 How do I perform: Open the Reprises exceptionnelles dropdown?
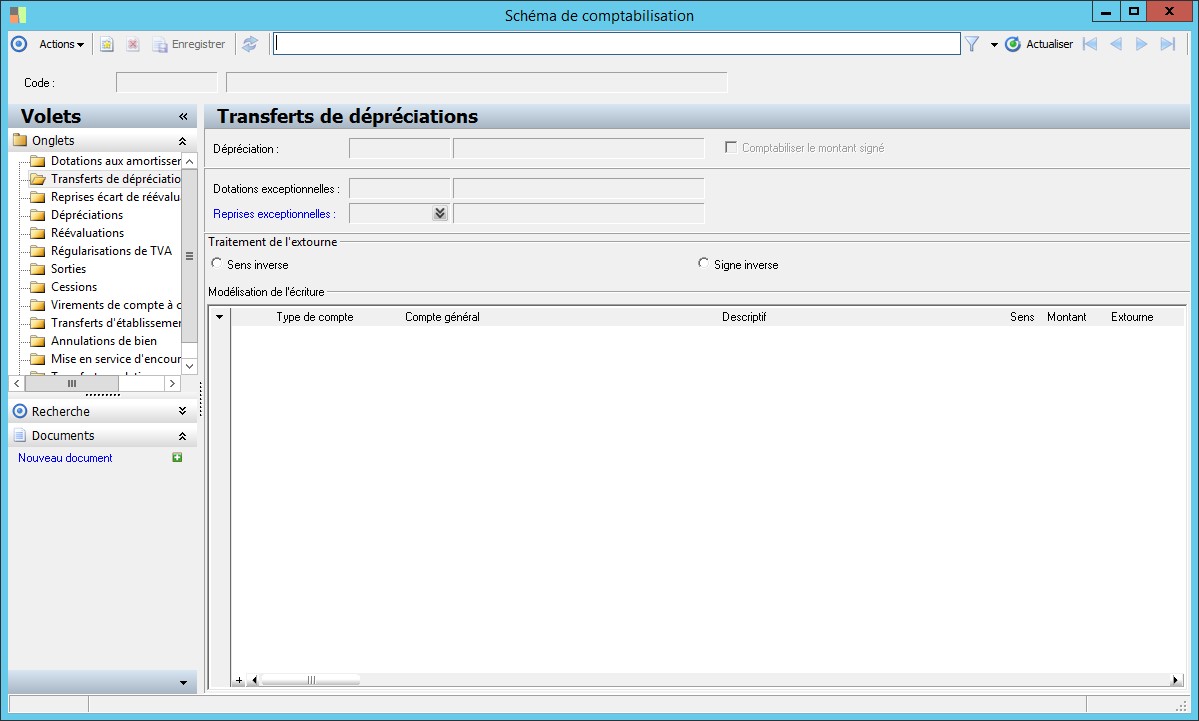click(x=440, y=213)
